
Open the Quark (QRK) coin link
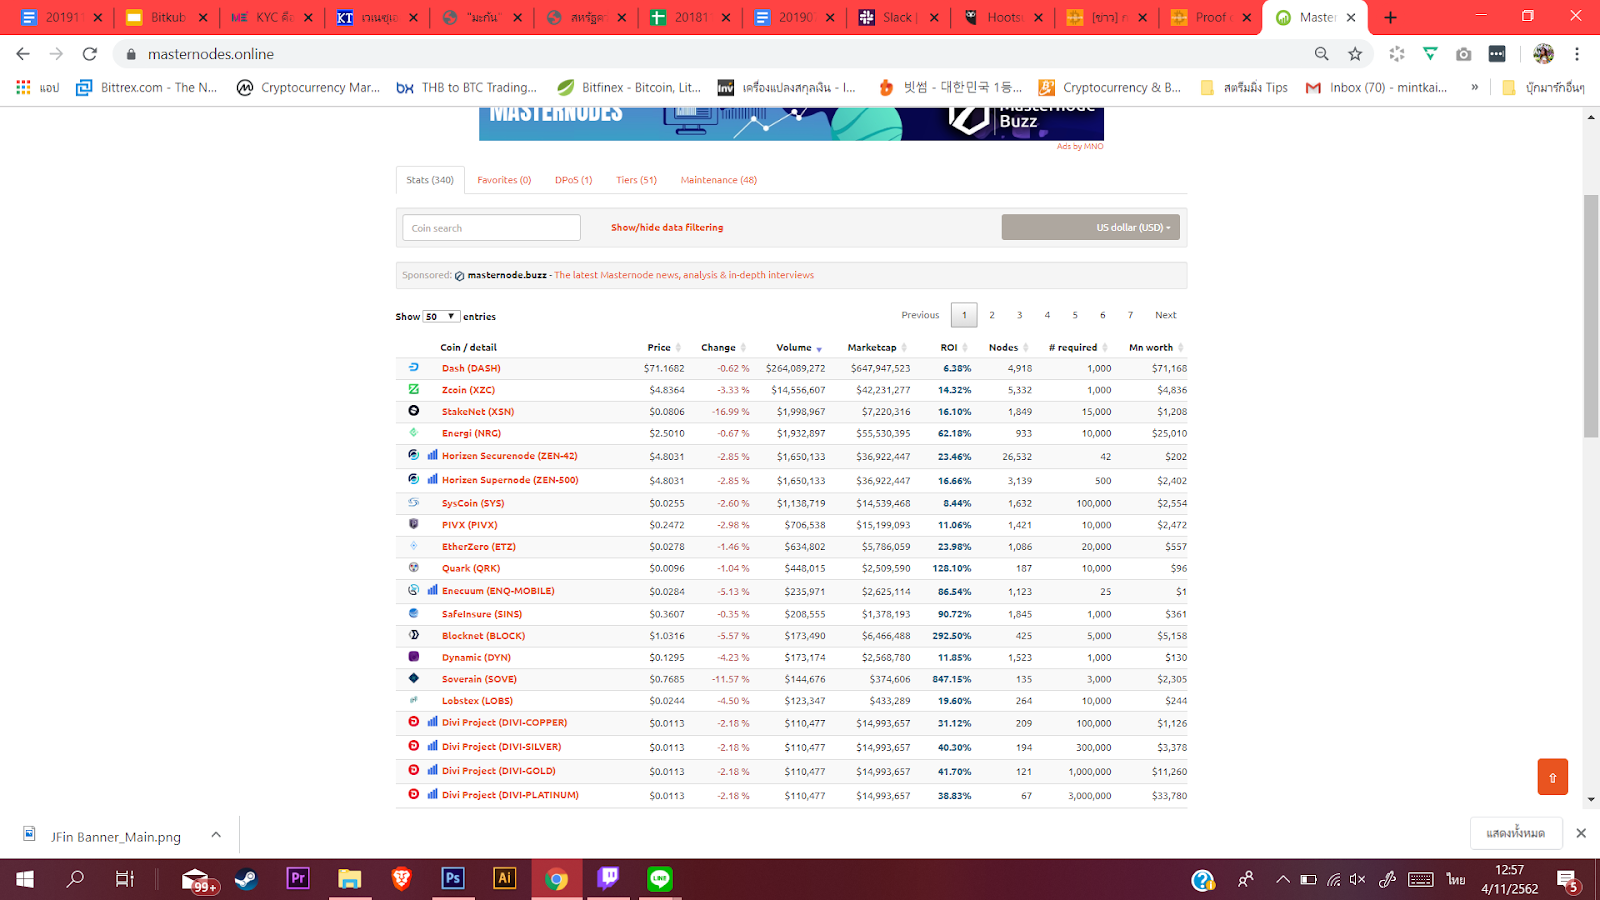[x=471, y=568]
